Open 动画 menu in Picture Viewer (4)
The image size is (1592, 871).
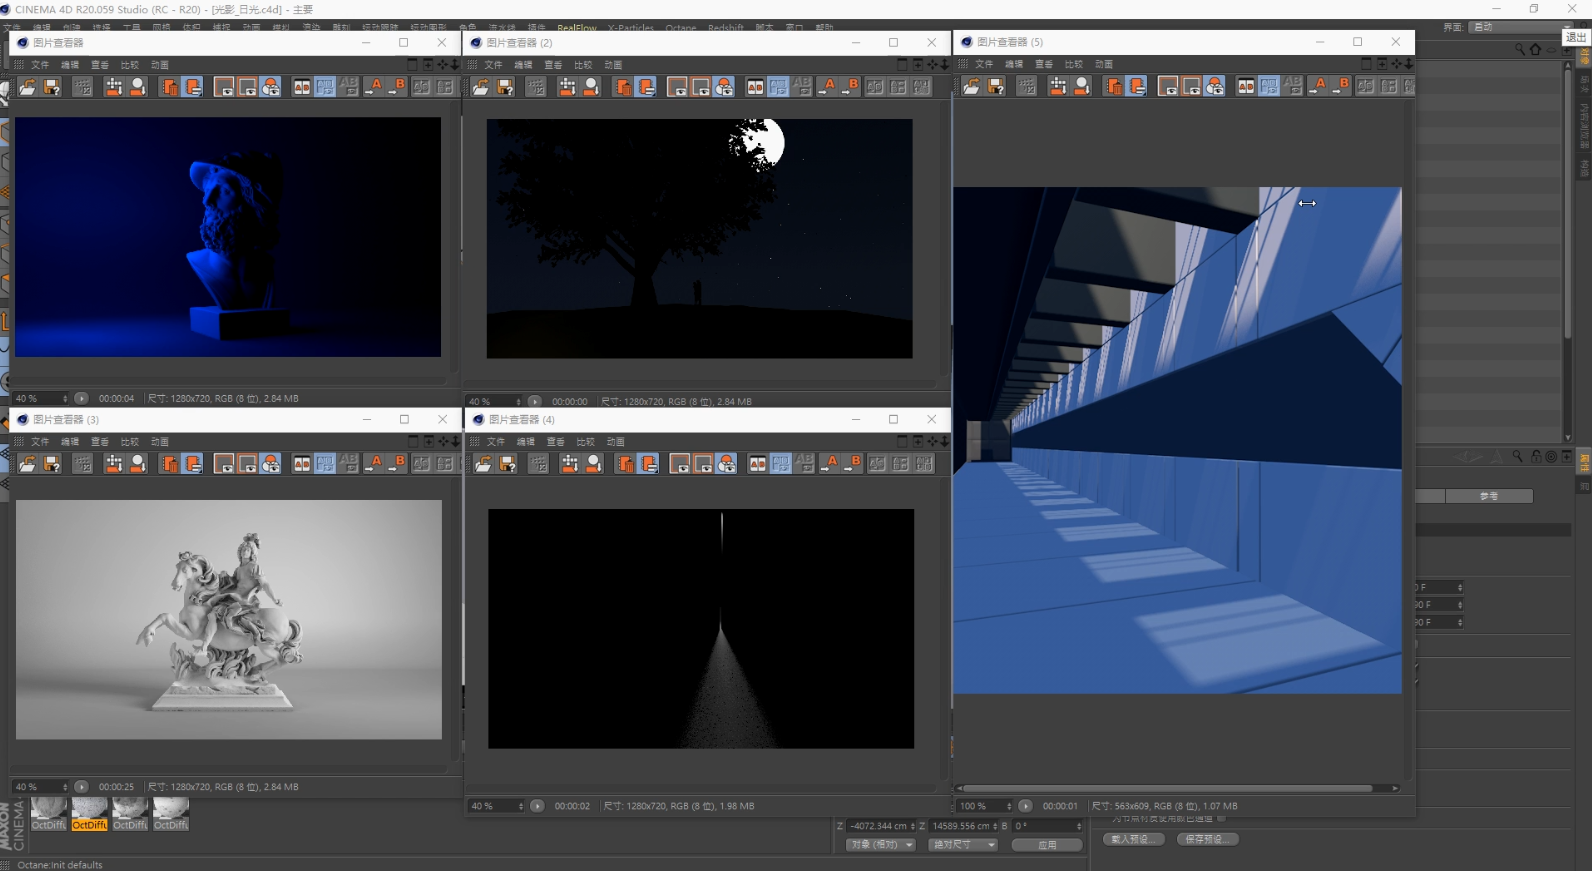pyautogui.click(x=615, y=442)
